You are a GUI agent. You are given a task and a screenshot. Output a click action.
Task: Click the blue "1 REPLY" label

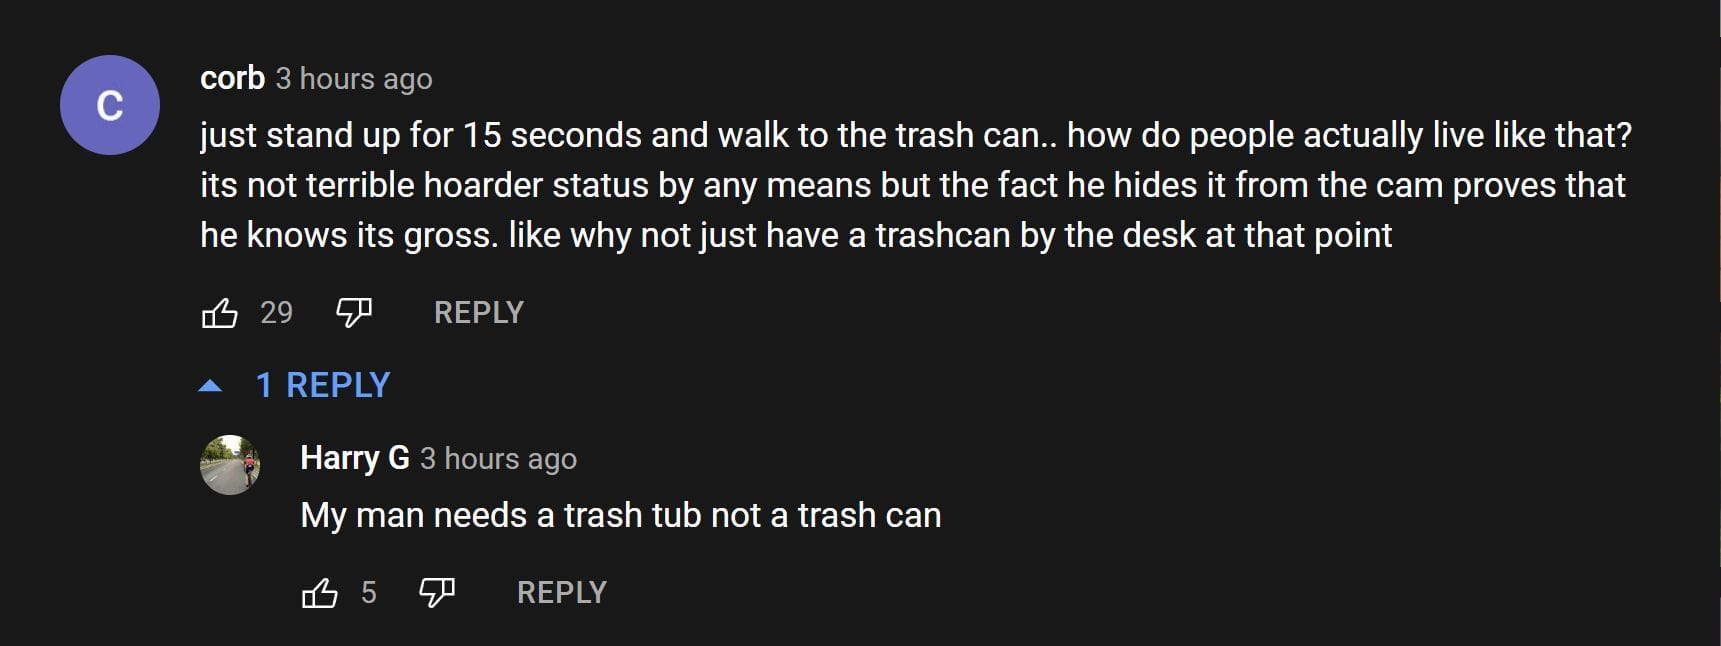tap(323, 385)
